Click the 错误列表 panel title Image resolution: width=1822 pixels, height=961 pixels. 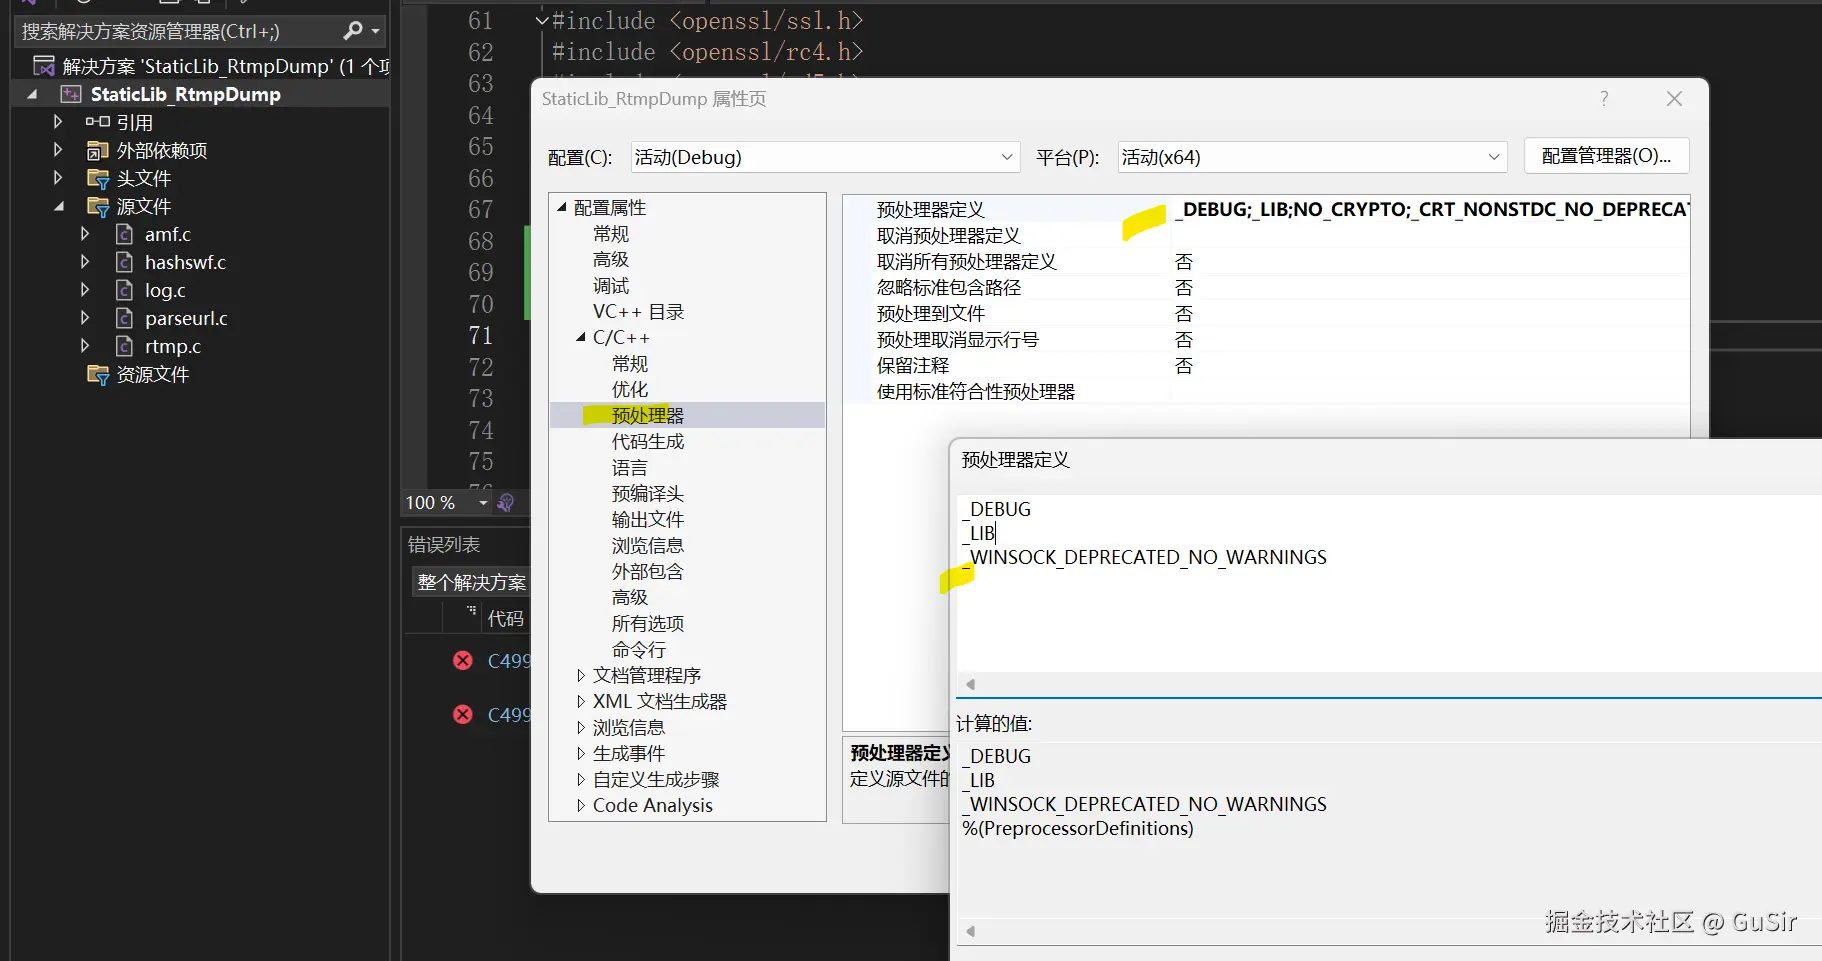pos(444,544)
